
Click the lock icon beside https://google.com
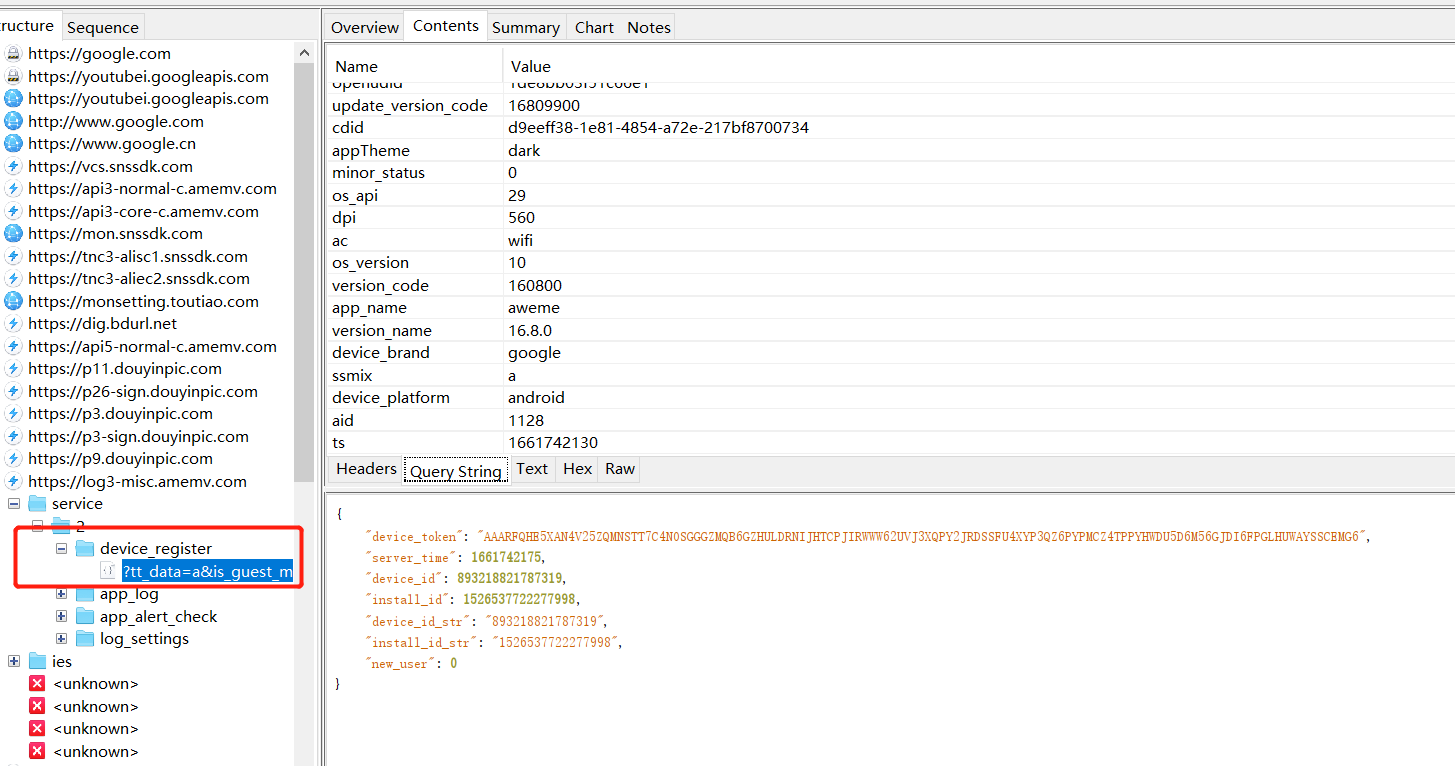13,54
